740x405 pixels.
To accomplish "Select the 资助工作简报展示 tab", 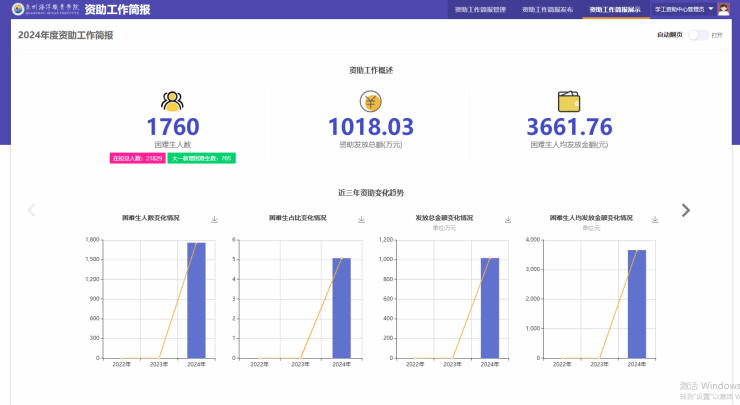I will point(615,9).
